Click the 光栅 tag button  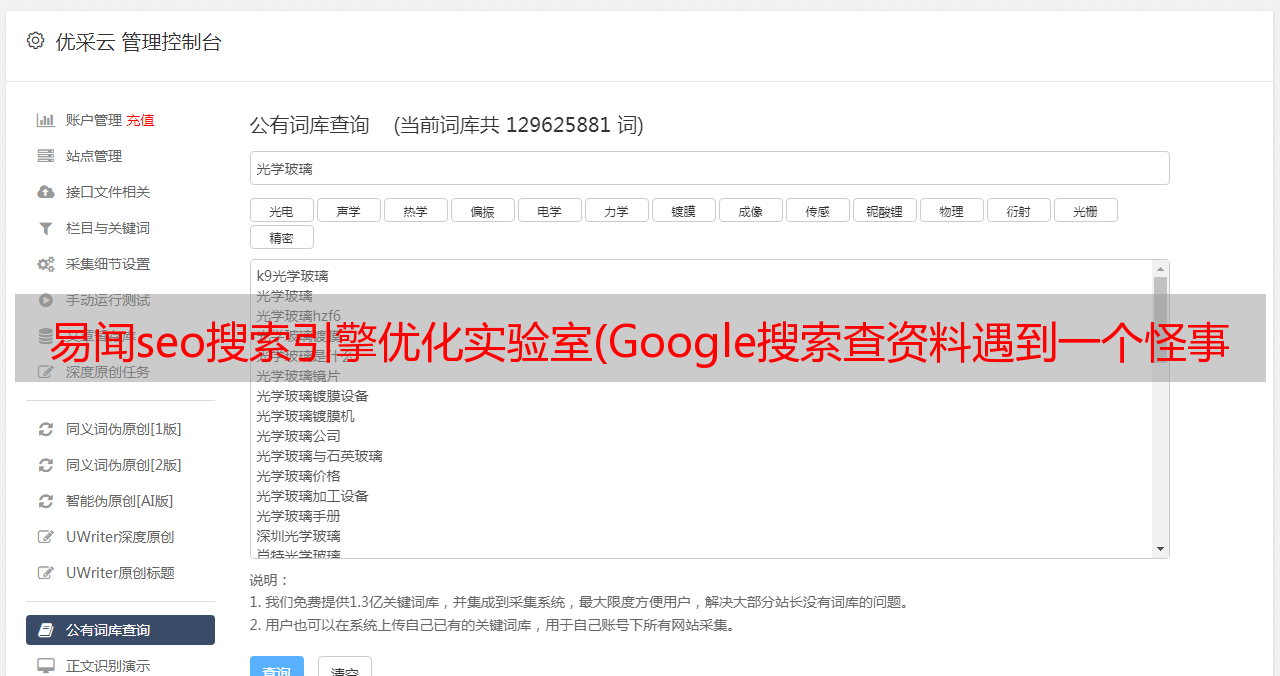tap(1086, 210)
